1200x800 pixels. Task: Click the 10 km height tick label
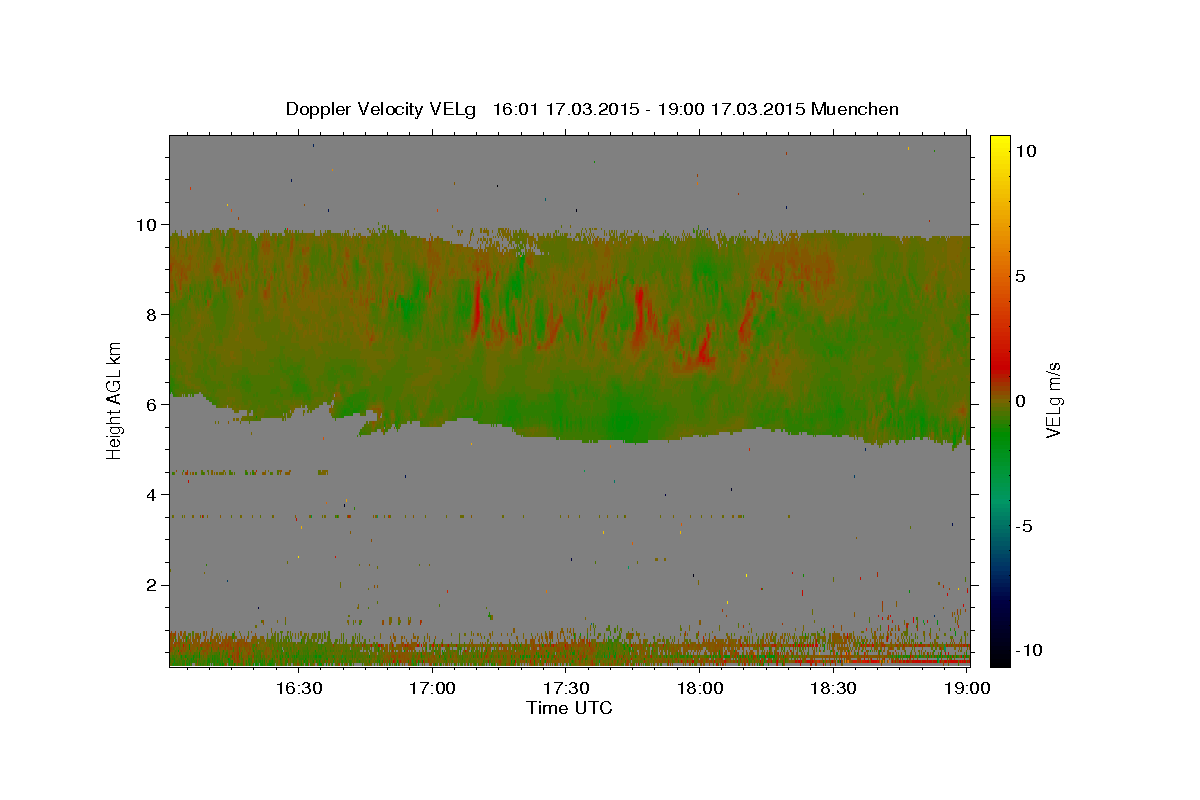(x=149, y=224)
